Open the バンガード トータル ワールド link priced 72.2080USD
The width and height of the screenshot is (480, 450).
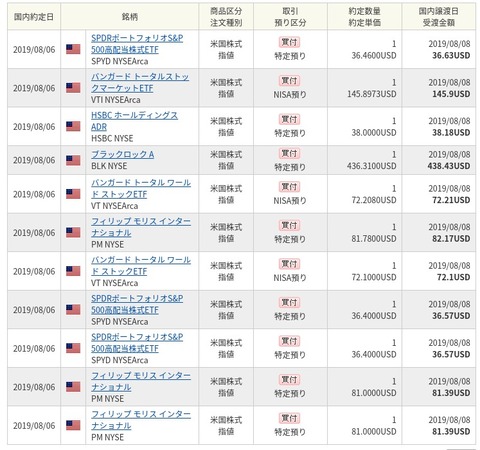click(141, 189)
